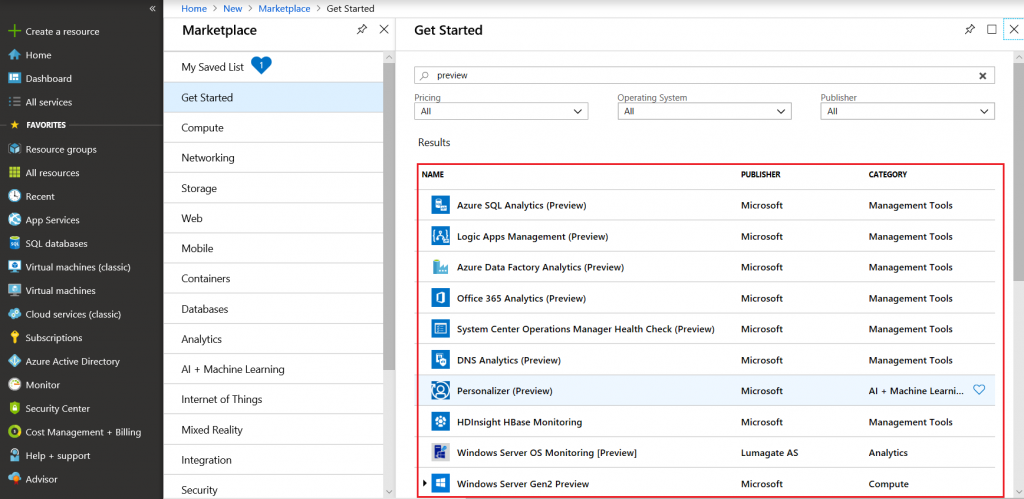Open Security Center from sidebar icon
The image size is (1024, 499).
[x=14, y=408]
